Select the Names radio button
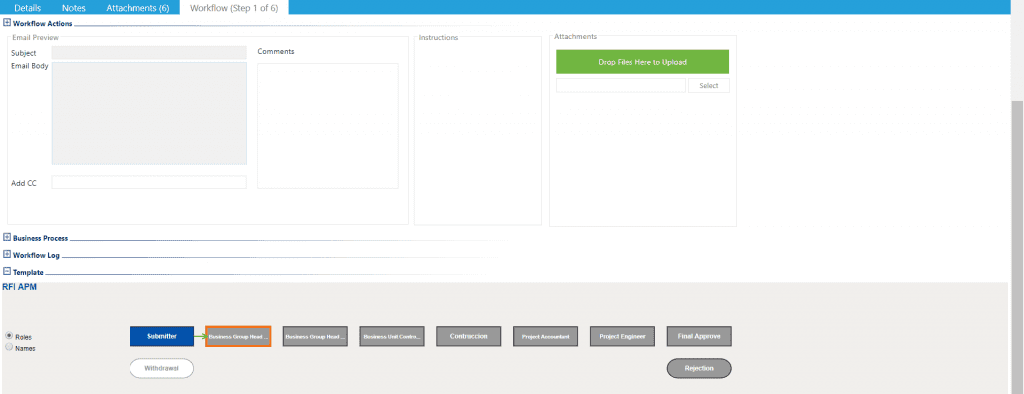 (9, 348)
